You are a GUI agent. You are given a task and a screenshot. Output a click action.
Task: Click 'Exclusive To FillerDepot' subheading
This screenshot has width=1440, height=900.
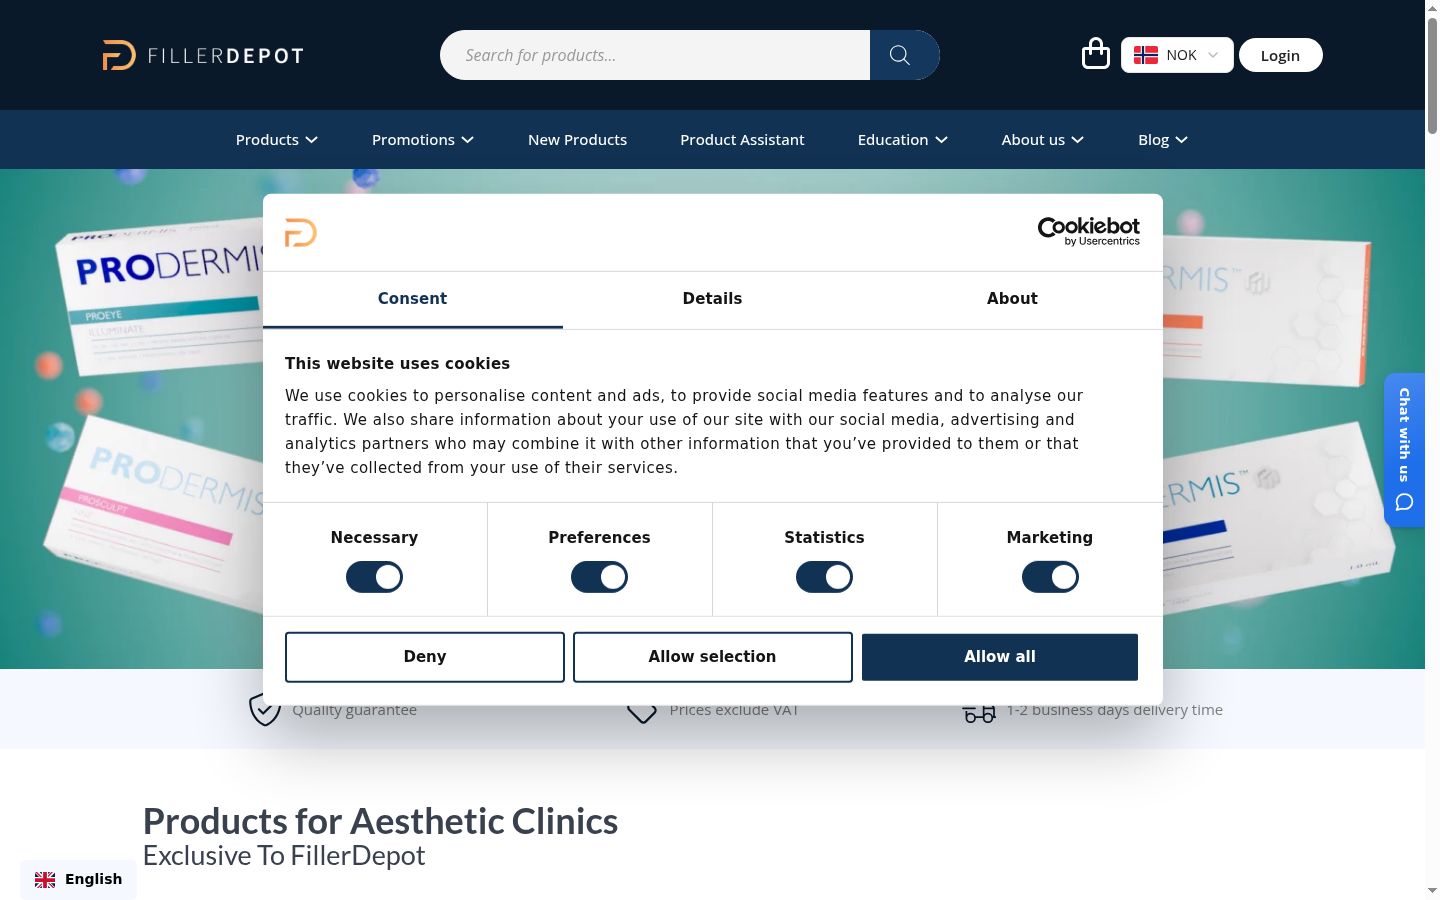(x=284, y=856)
